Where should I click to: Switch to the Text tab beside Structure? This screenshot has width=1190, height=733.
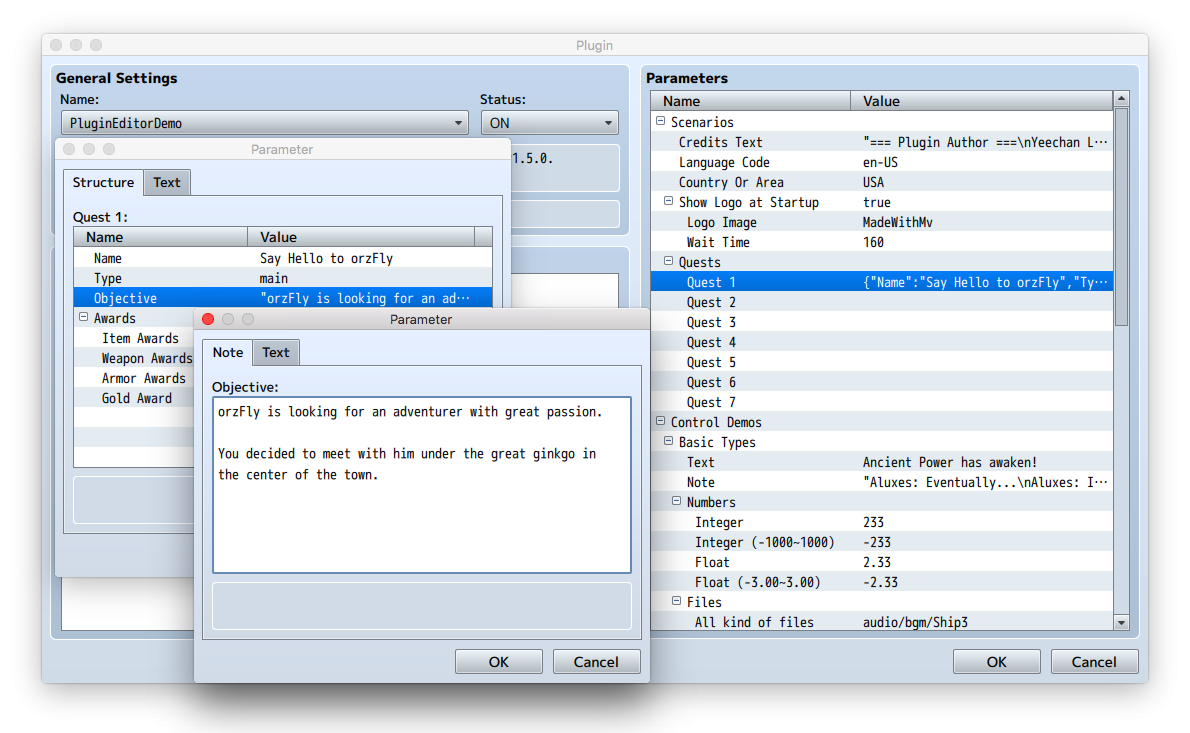pyautogui.click(x=167, y=182)
